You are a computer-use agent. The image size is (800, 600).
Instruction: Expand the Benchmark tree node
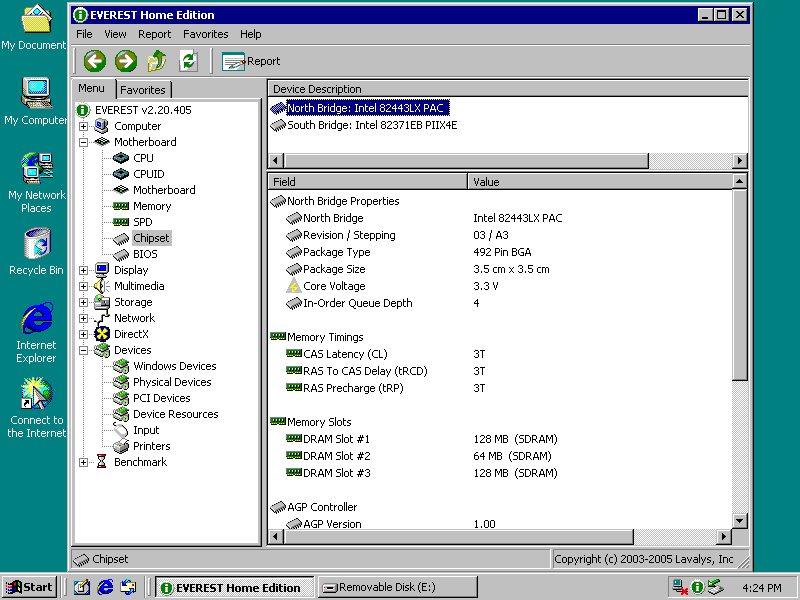84,462
